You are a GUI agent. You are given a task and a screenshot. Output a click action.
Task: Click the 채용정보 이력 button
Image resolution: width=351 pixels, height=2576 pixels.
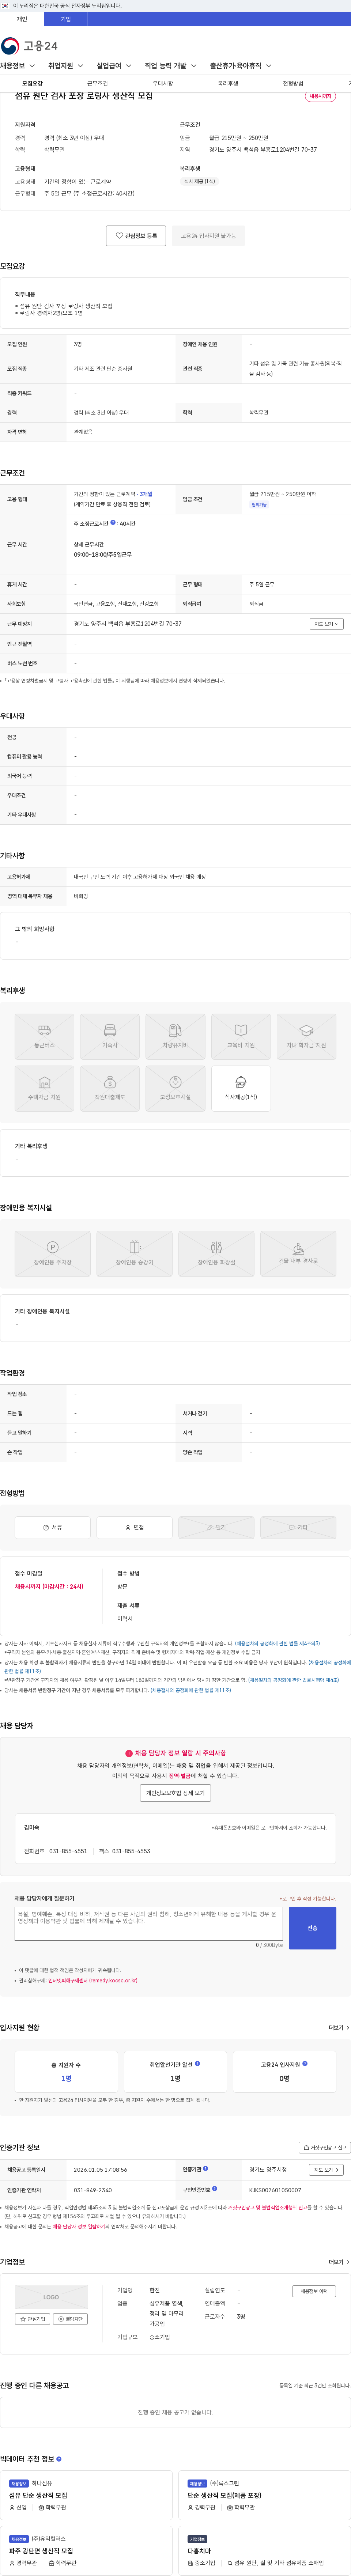point(314,2291)
